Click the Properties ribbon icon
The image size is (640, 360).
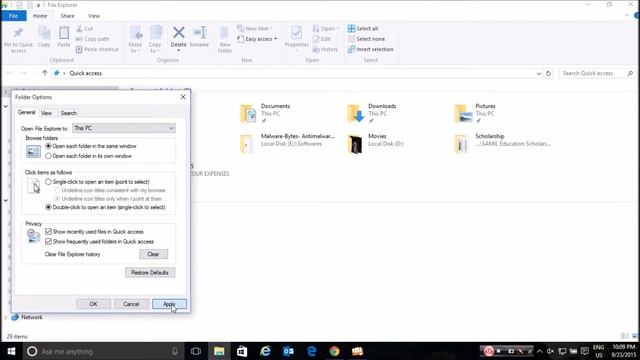297,37
